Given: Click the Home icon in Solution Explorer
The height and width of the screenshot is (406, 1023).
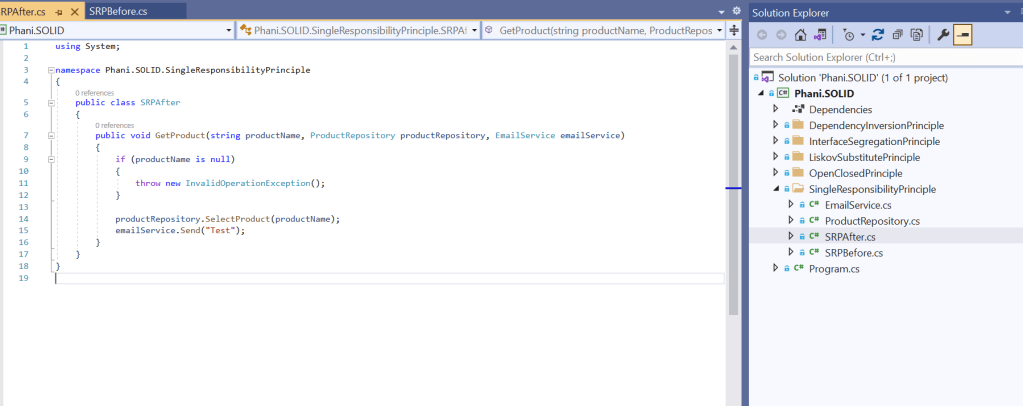Looking at the screenshot, I should (x=800, y=35).
